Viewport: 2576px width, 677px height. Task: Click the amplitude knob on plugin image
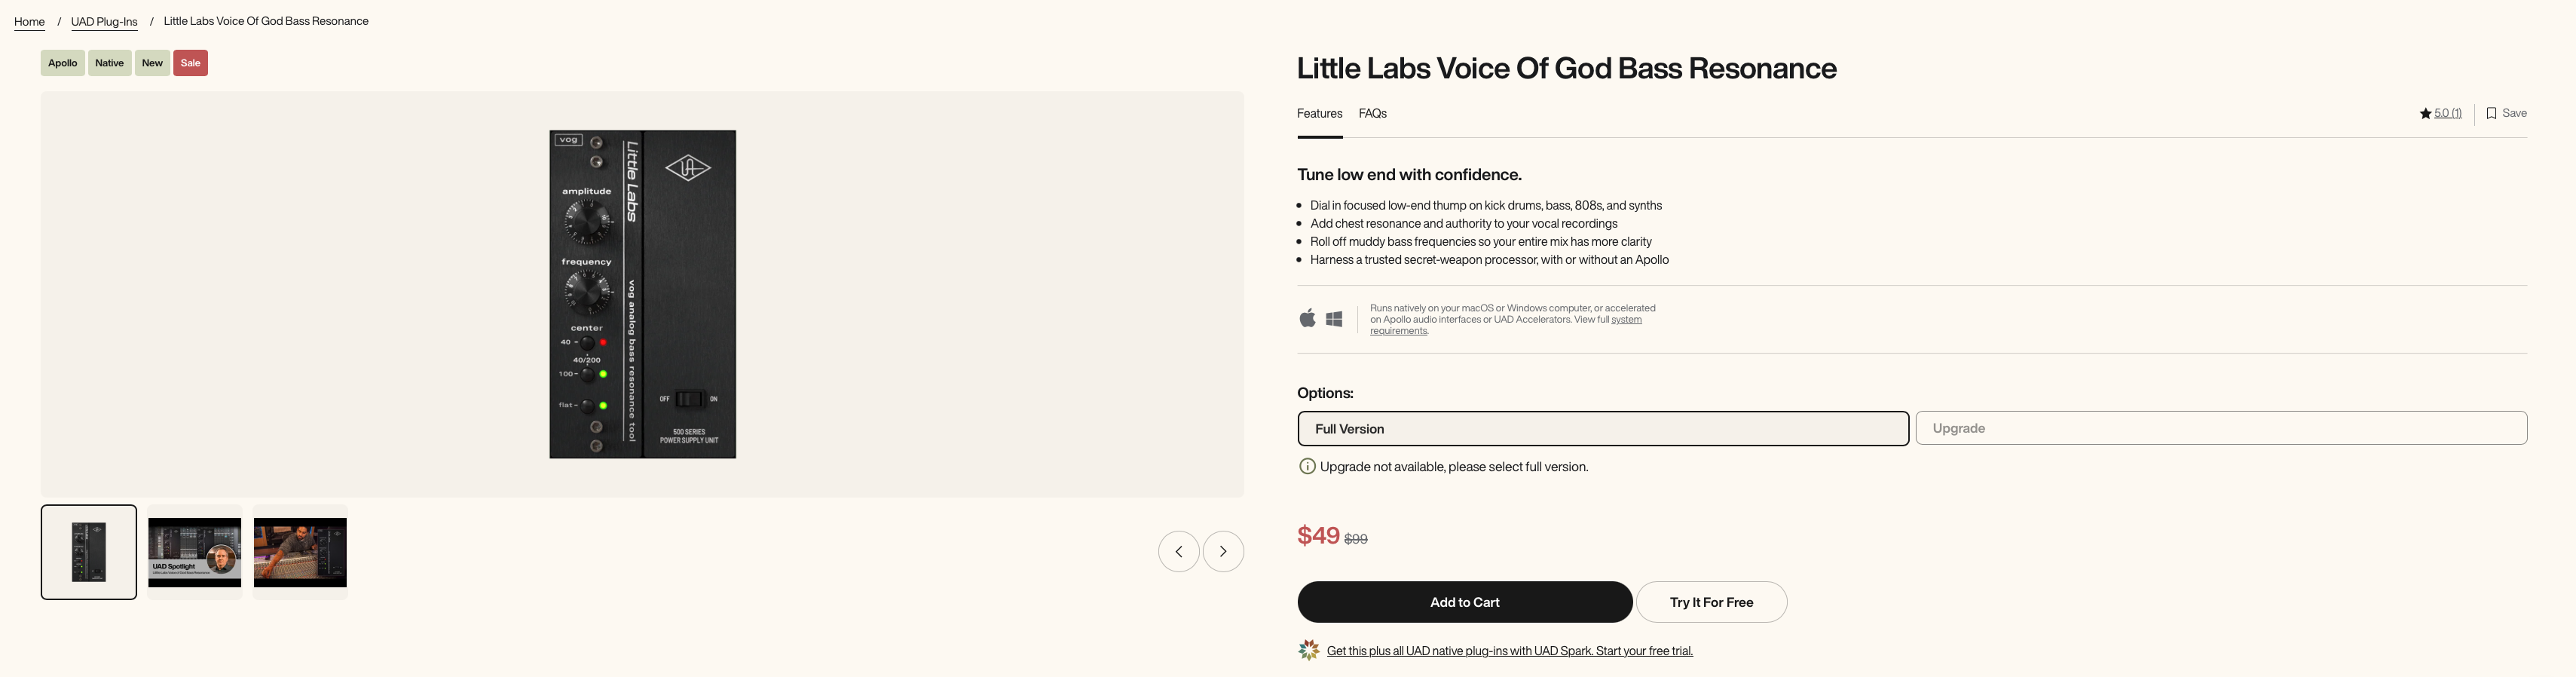[587, 221]
